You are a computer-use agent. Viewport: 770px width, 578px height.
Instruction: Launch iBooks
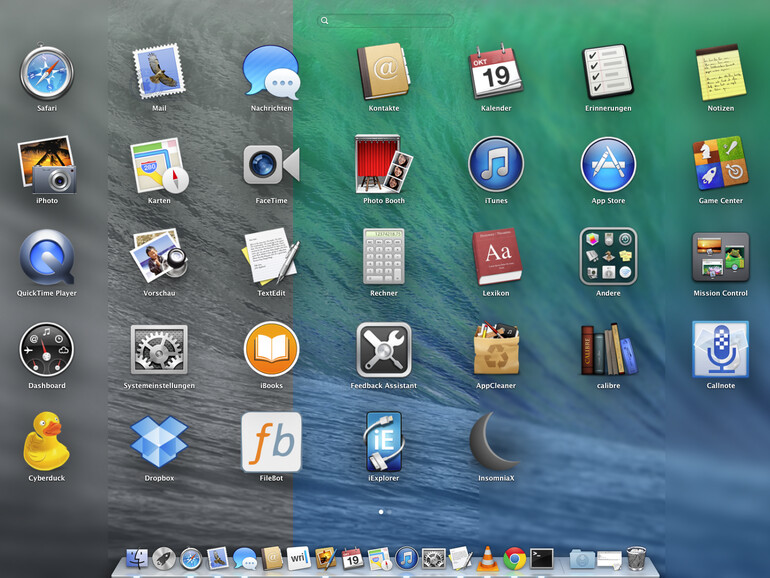[x=271, y=349]
